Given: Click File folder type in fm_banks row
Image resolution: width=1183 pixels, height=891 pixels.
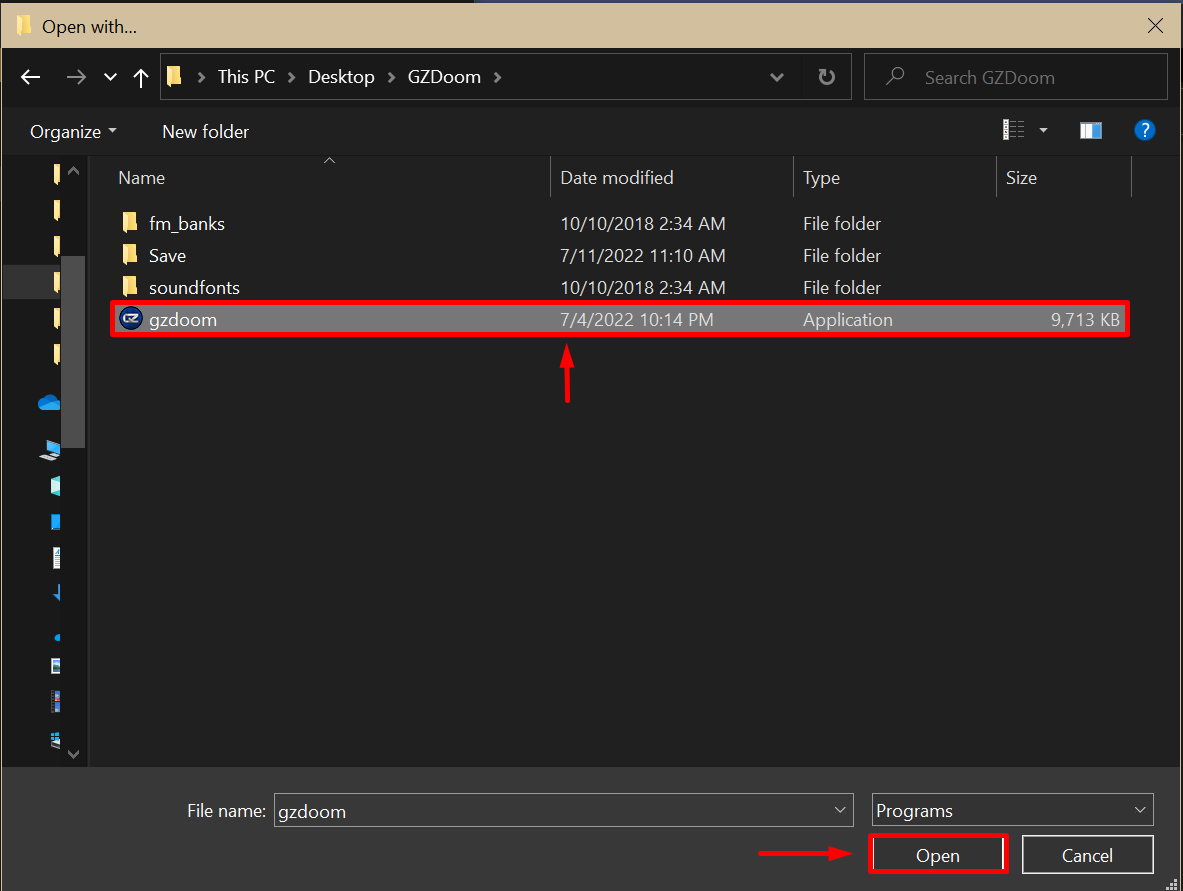Looking at the screenshot, I should pyautogui.click(x=841, y=223).
